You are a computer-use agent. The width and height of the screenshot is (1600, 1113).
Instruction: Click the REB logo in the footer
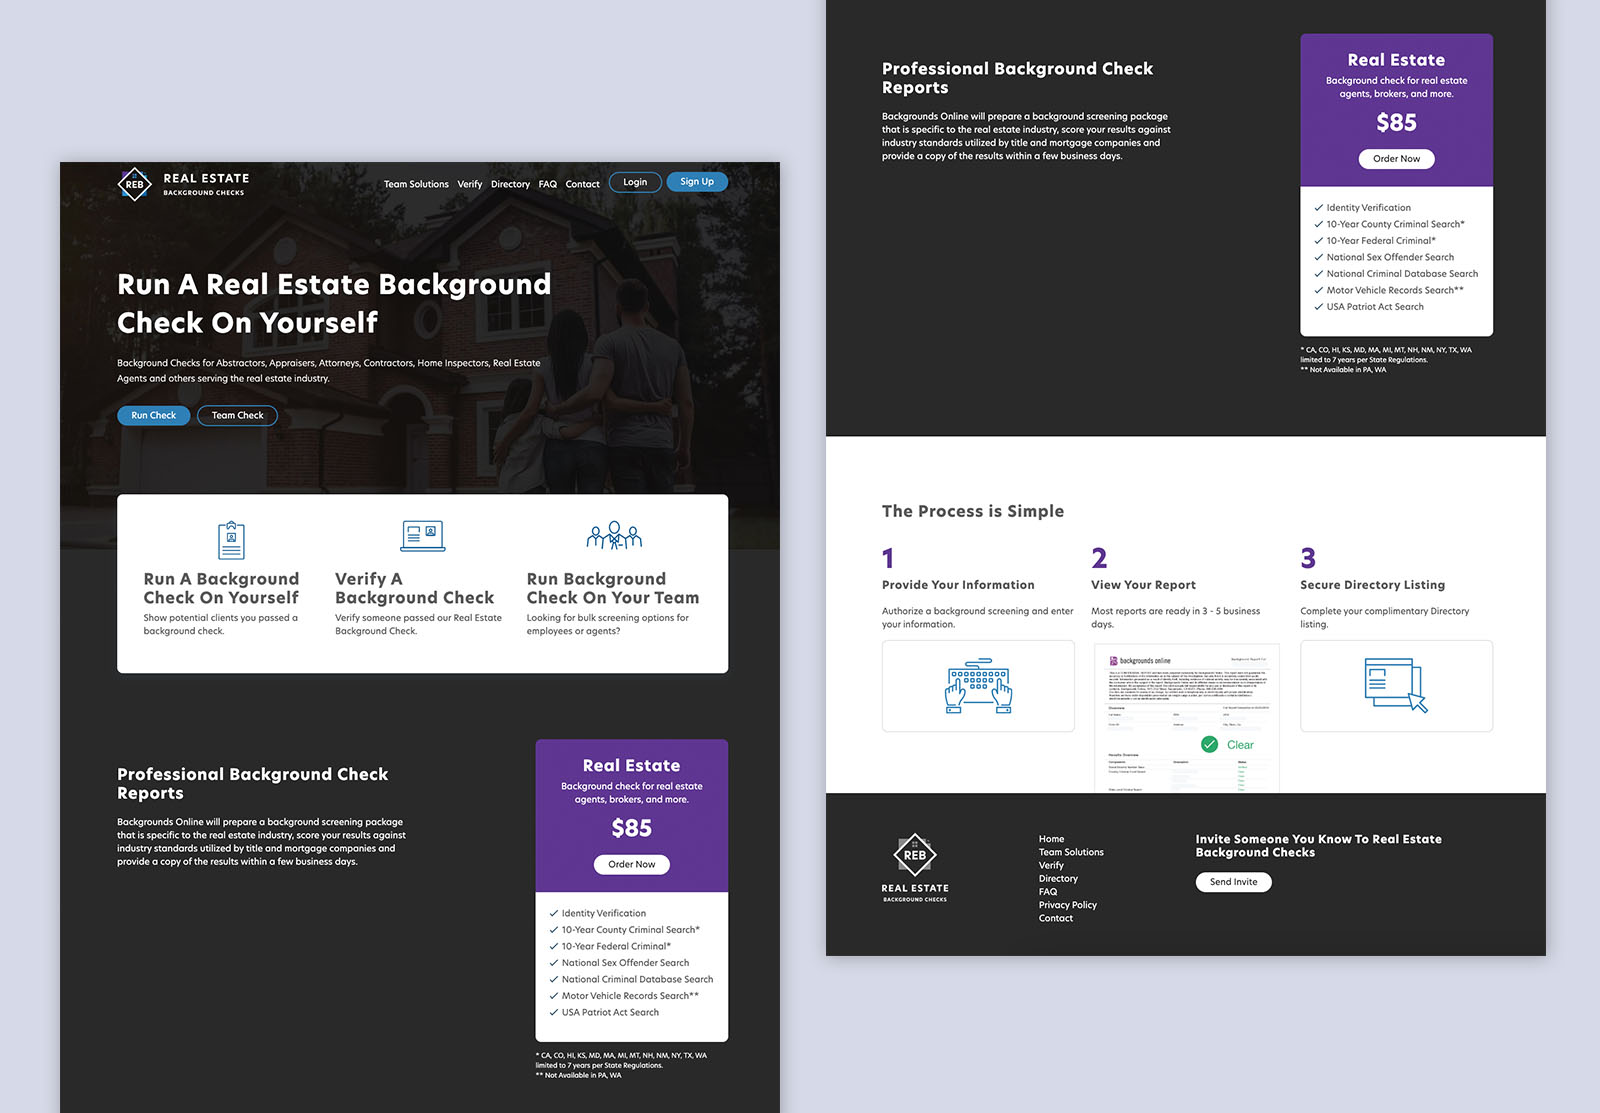(x=915, y=855)
